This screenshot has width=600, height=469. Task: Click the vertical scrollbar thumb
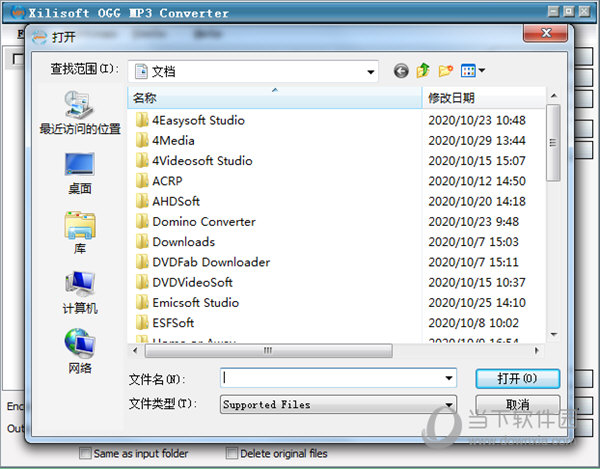(553, 143)
